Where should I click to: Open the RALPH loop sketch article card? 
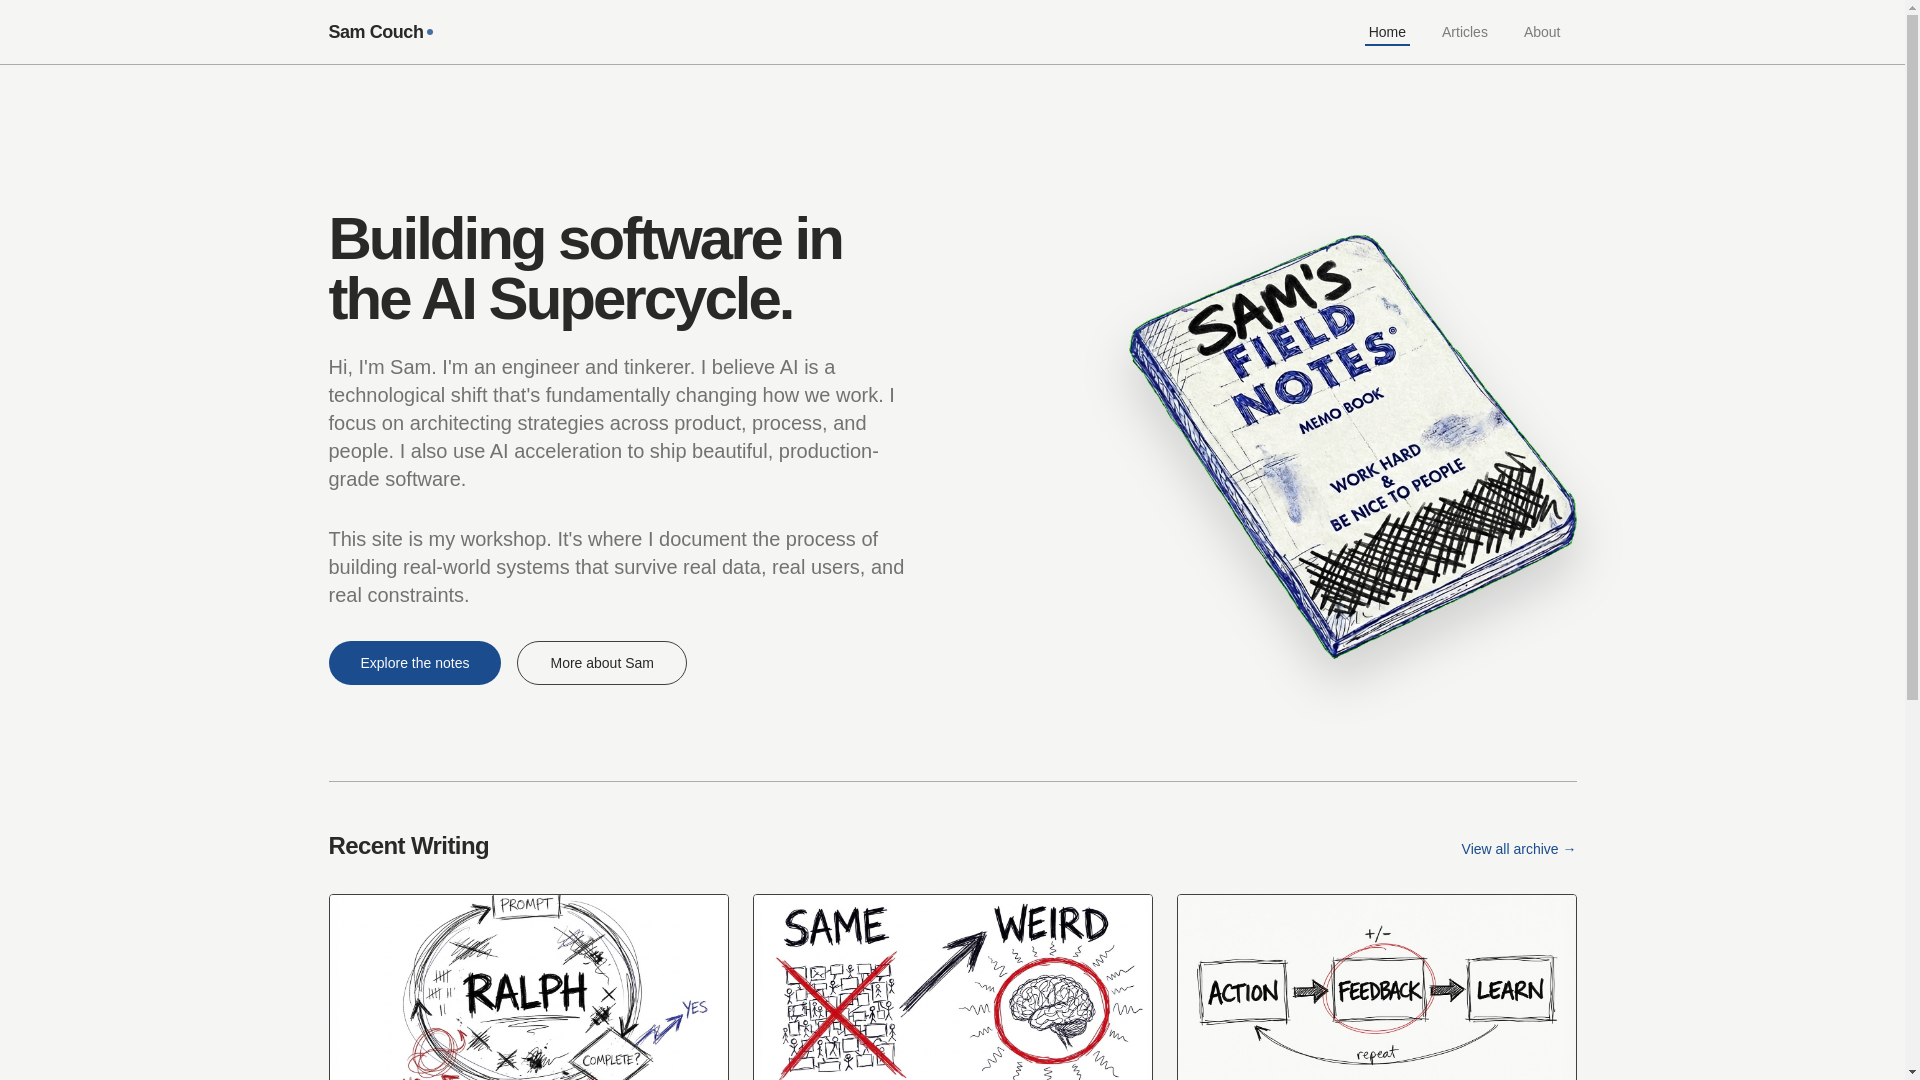pyautogui.click(x=528, y=987)
